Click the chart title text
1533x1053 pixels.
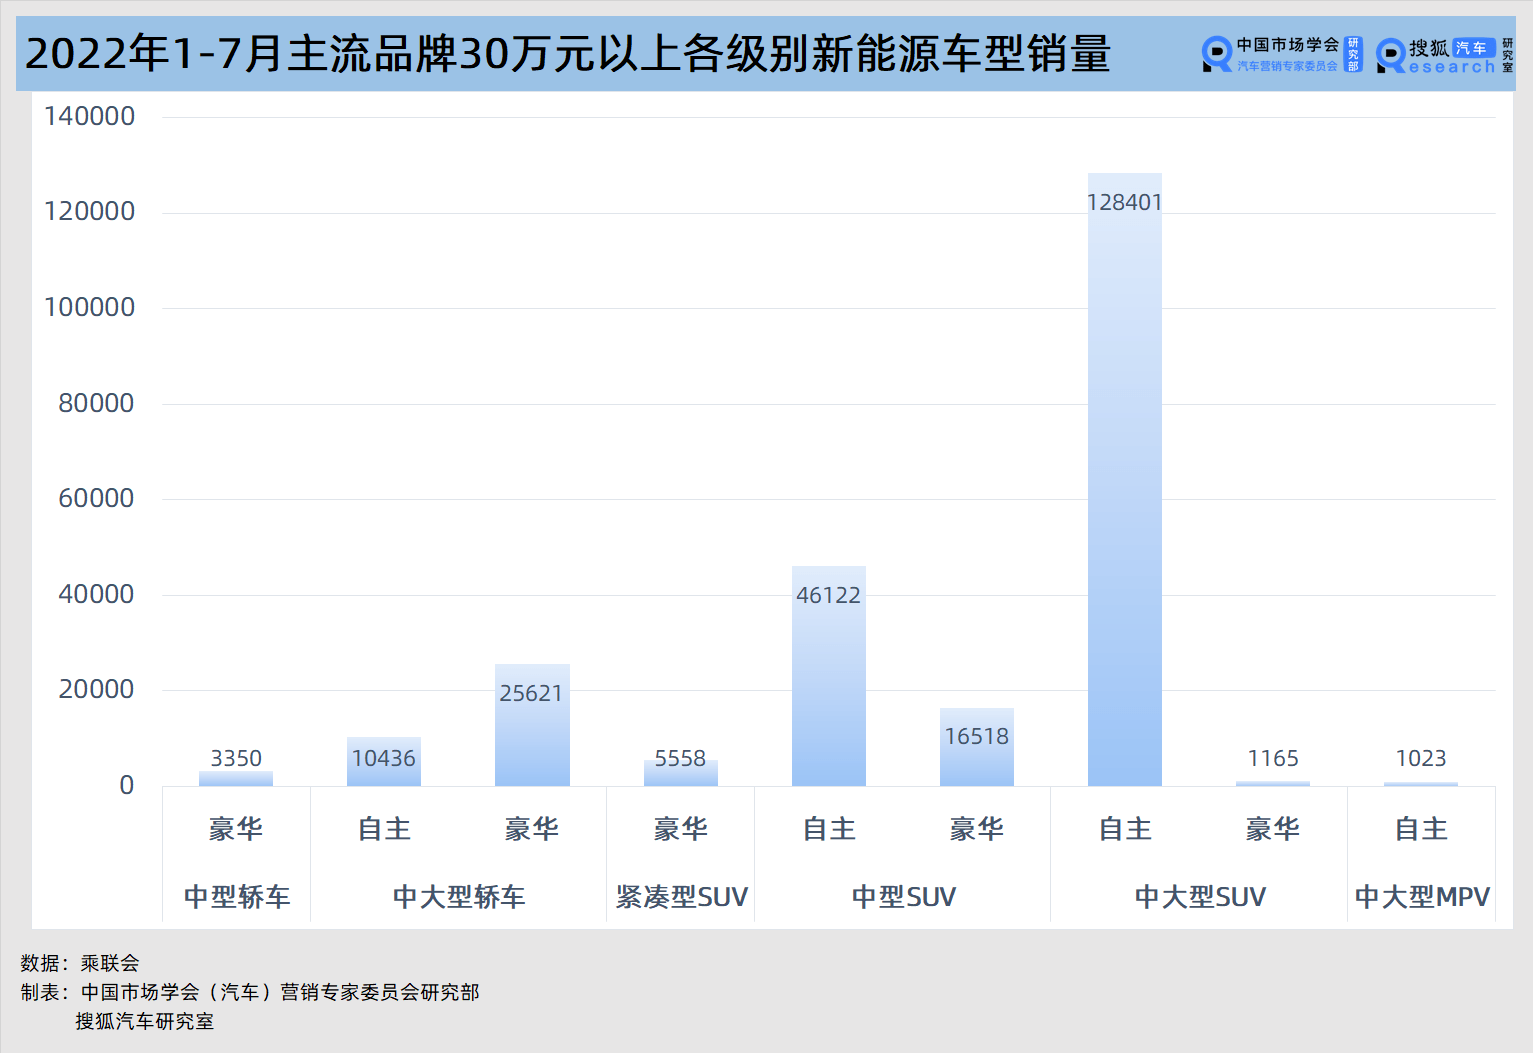567,54
